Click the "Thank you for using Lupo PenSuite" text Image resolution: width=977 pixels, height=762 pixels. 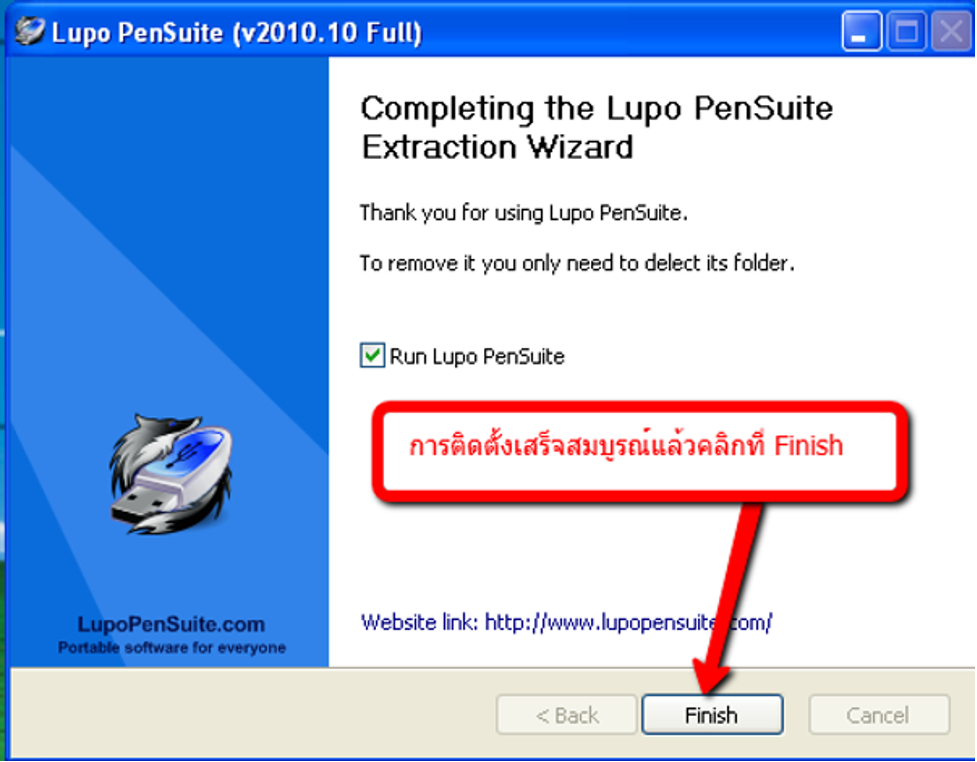(523, 213)
